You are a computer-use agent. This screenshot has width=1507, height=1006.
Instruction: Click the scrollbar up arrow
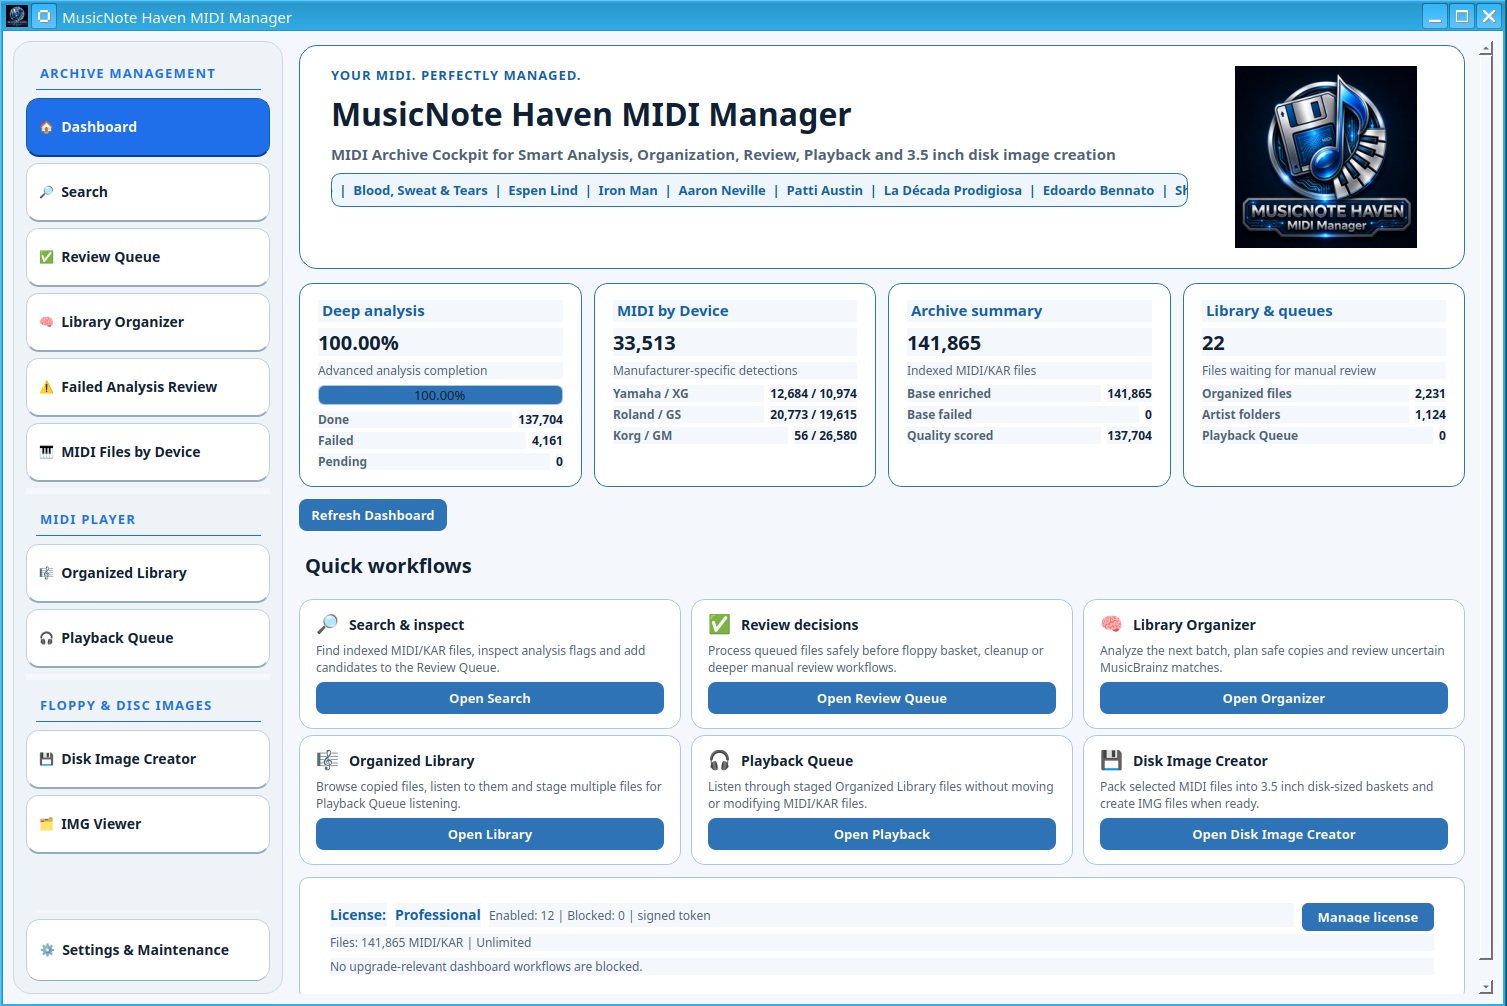(x=1486, y=48)
